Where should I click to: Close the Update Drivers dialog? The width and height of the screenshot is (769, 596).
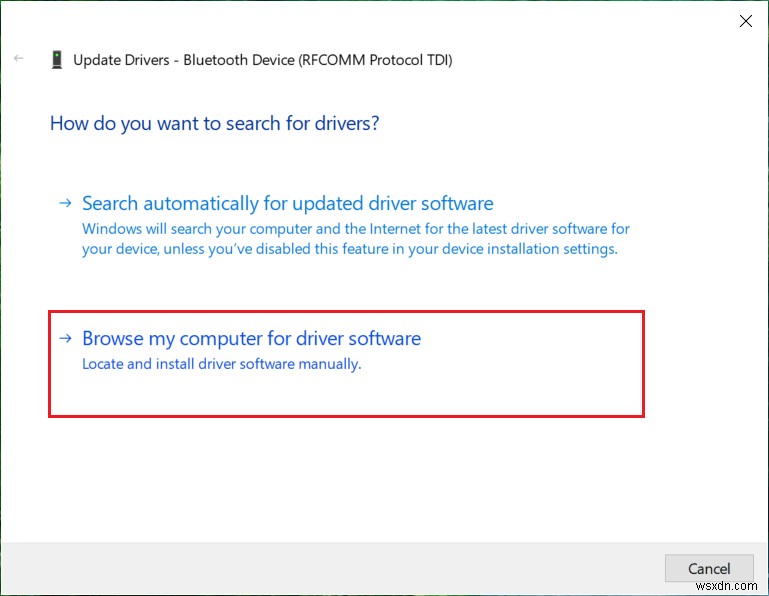(x=745, y=21)
